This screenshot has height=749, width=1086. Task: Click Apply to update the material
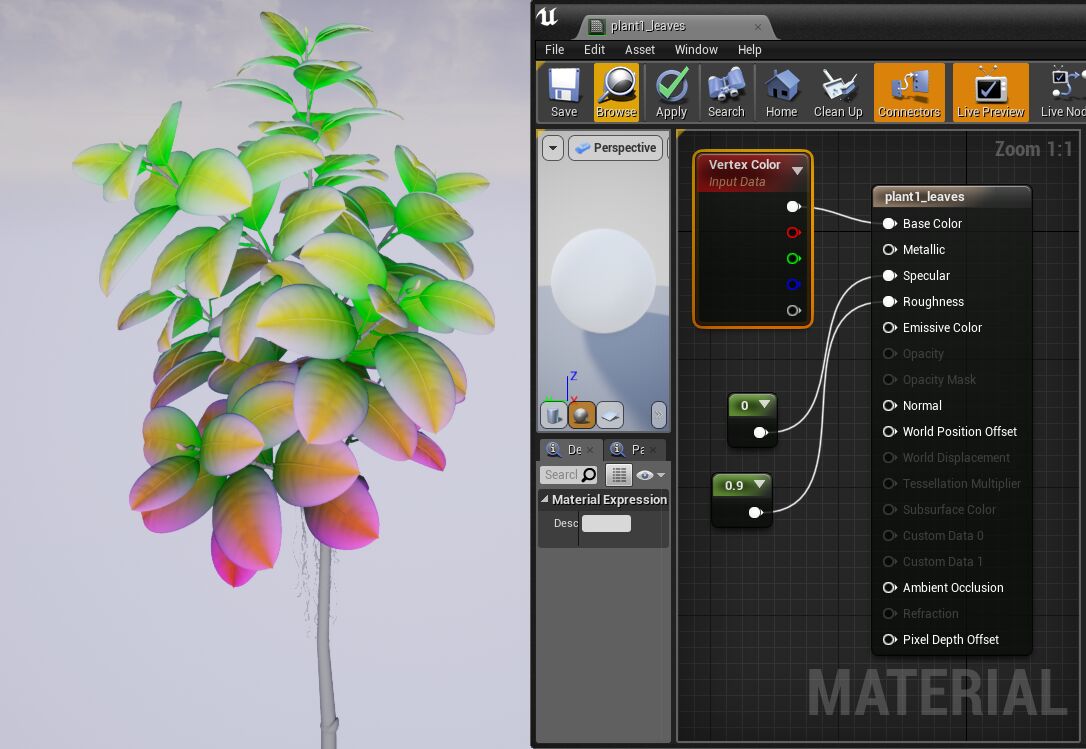[x=671, y=91]
